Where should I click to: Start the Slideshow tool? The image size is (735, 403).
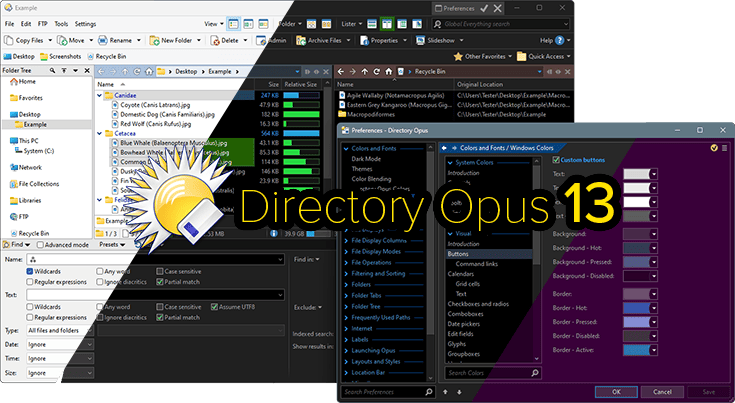click(x=435, y=40)
